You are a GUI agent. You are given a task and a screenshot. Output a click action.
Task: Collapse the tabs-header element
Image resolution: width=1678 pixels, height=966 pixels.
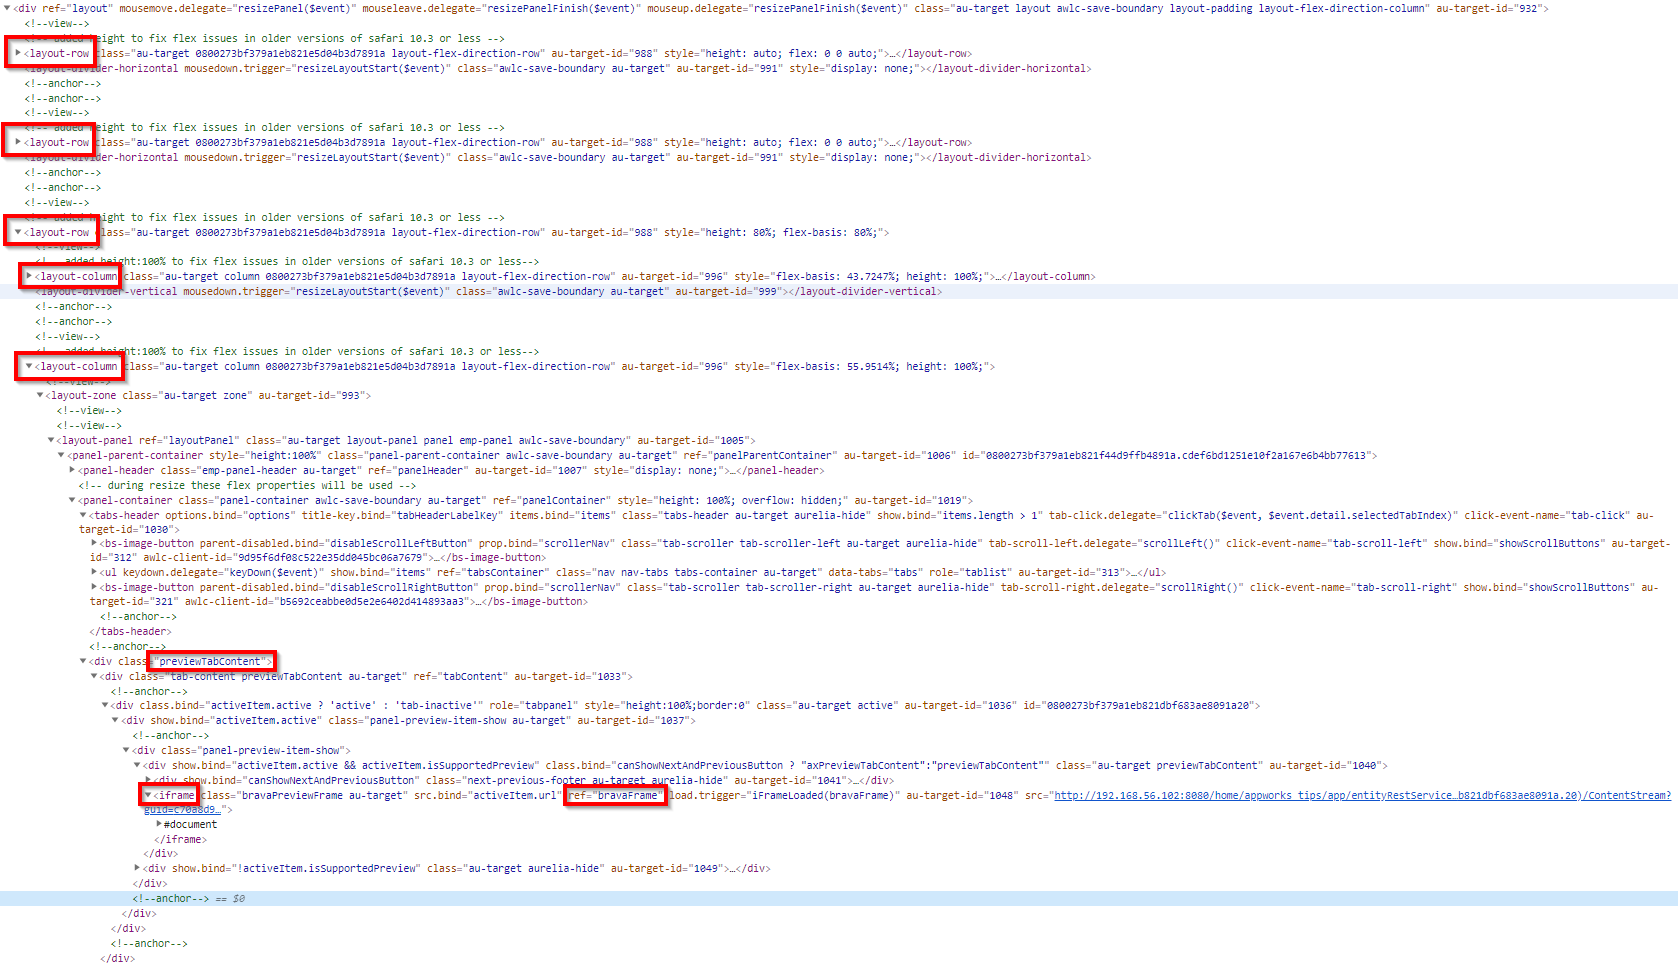(83, 516)
